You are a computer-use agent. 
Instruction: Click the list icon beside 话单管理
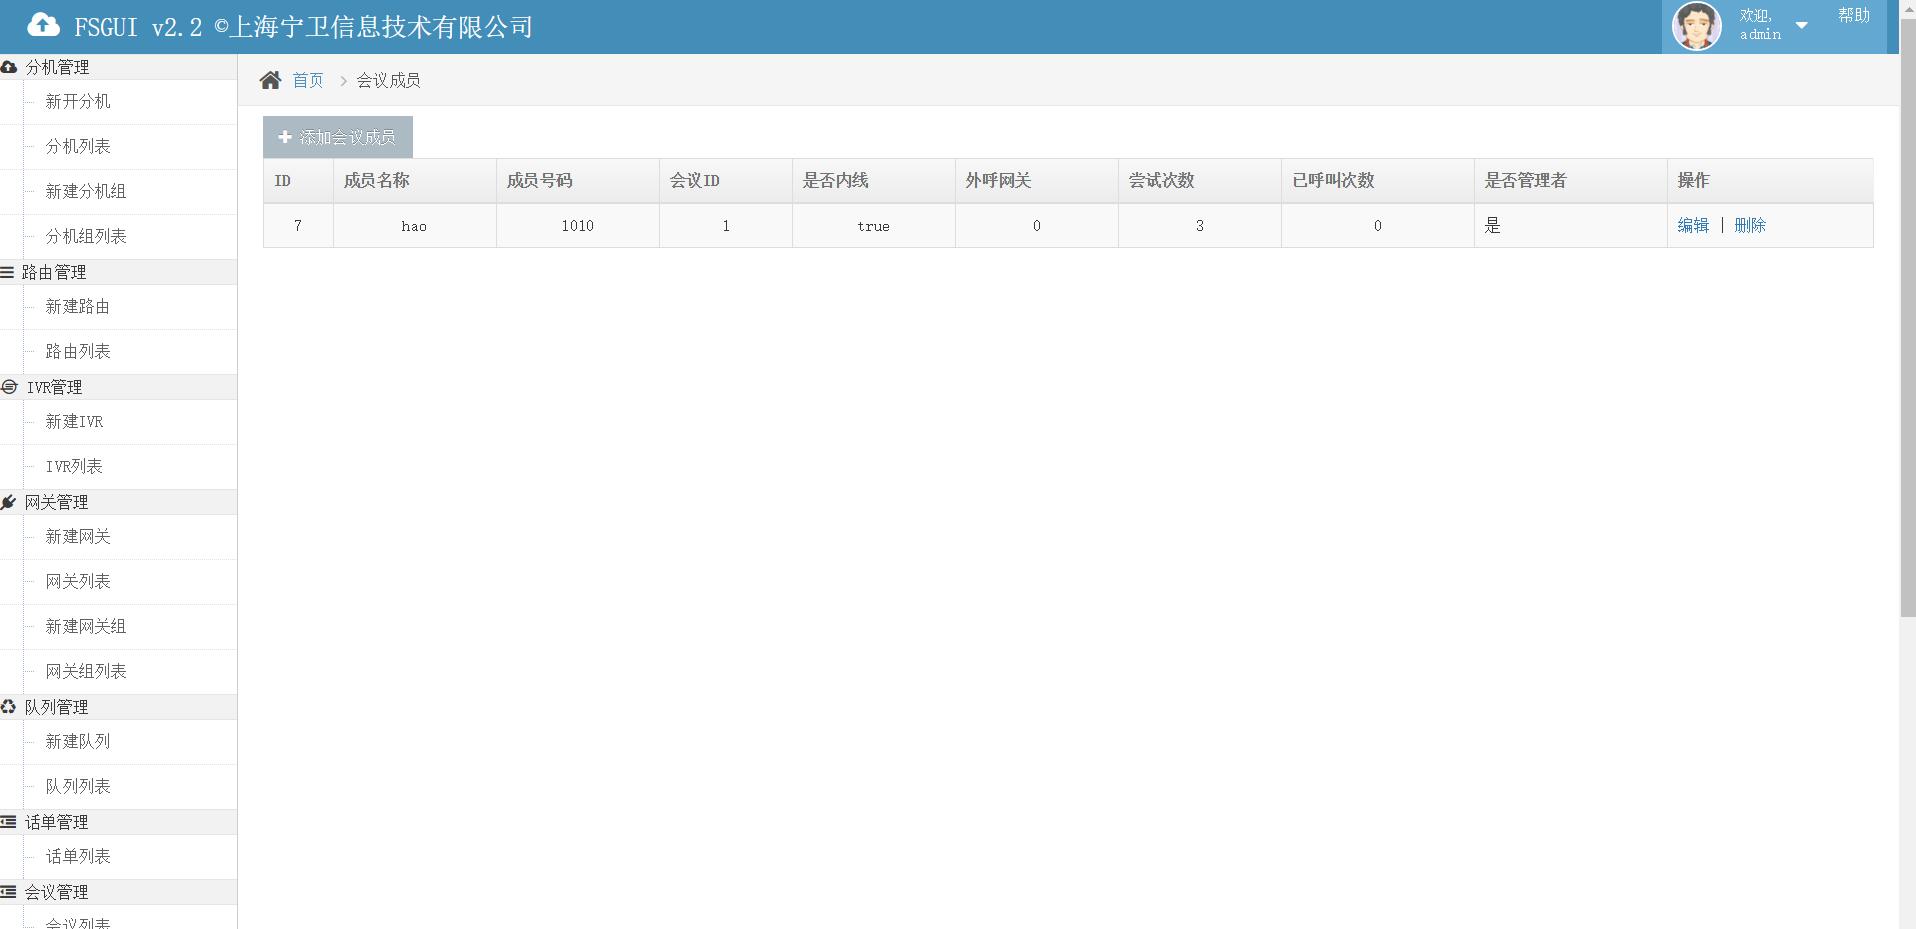click(x=9, y=822)
